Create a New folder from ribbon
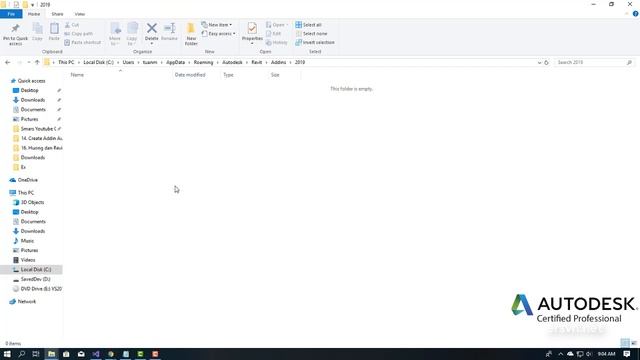Screen dimensions: 640x360 coord(191,34)
